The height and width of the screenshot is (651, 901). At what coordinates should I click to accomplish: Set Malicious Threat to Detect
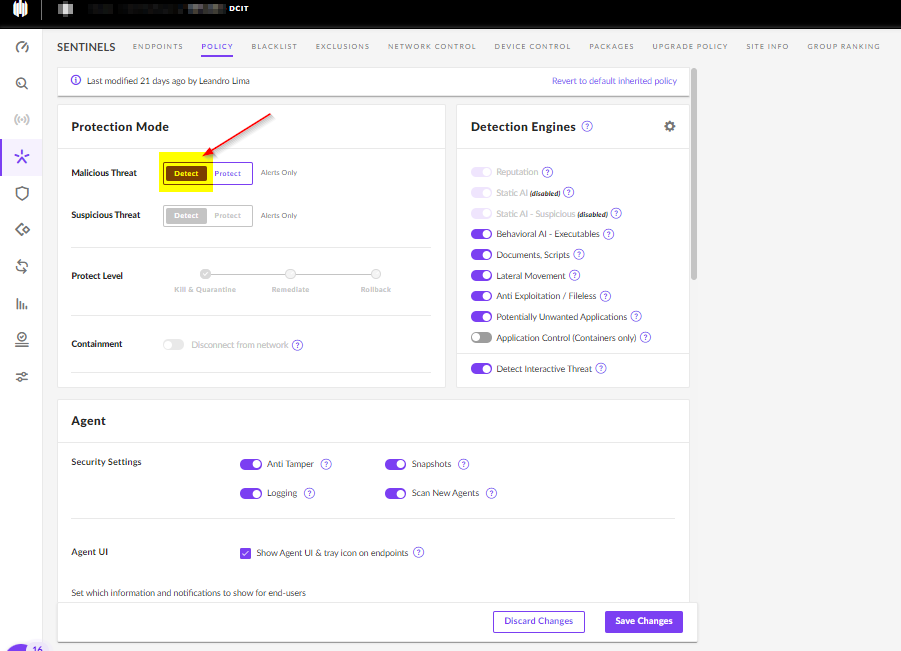point(186,174)
